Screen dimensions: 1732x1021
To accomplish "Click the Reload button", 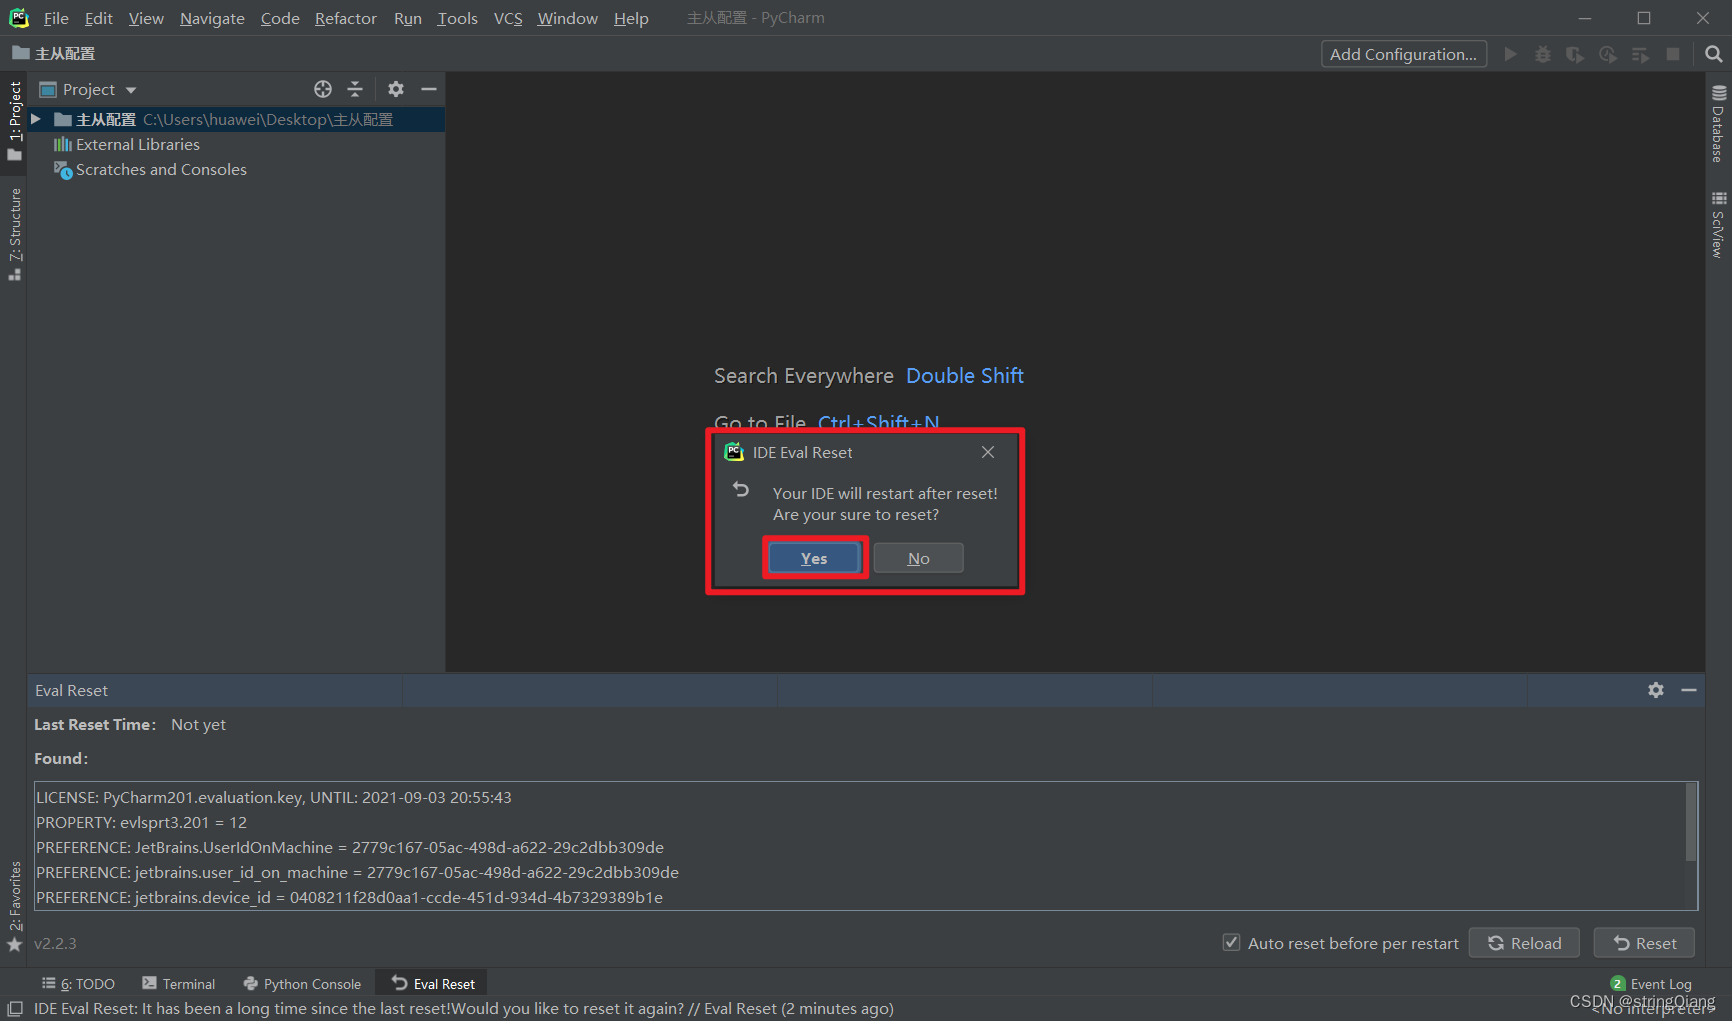I will (1524, 943).
